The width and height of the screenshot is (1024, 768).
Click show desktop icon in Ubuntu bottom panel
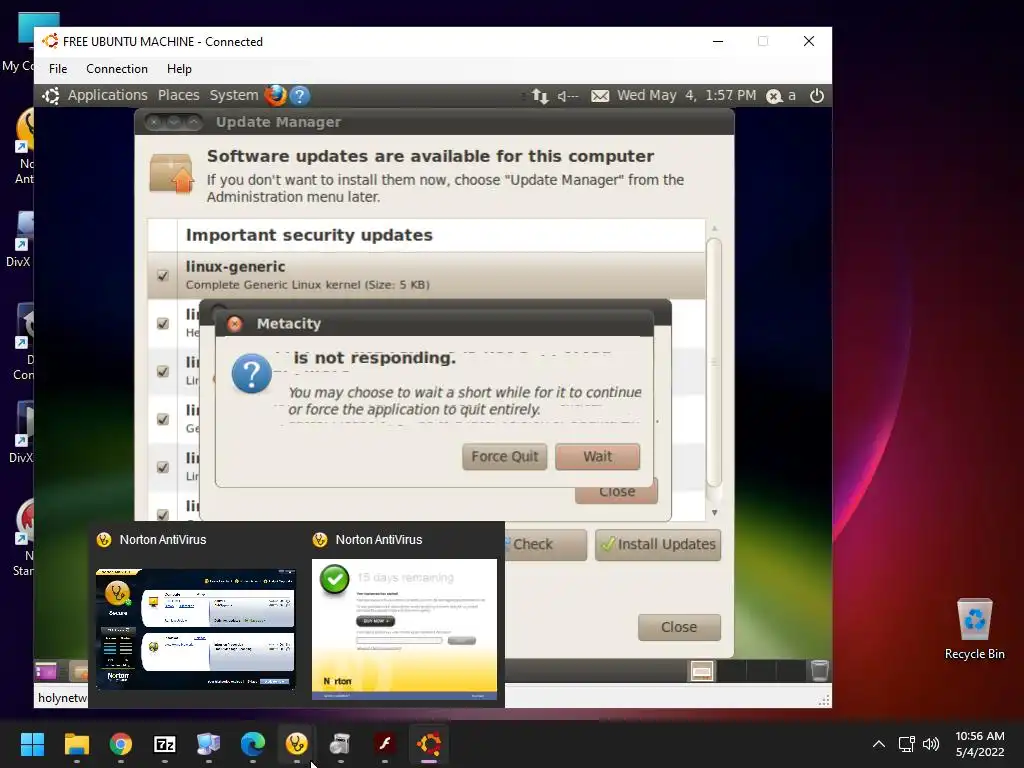coord(46,671)
